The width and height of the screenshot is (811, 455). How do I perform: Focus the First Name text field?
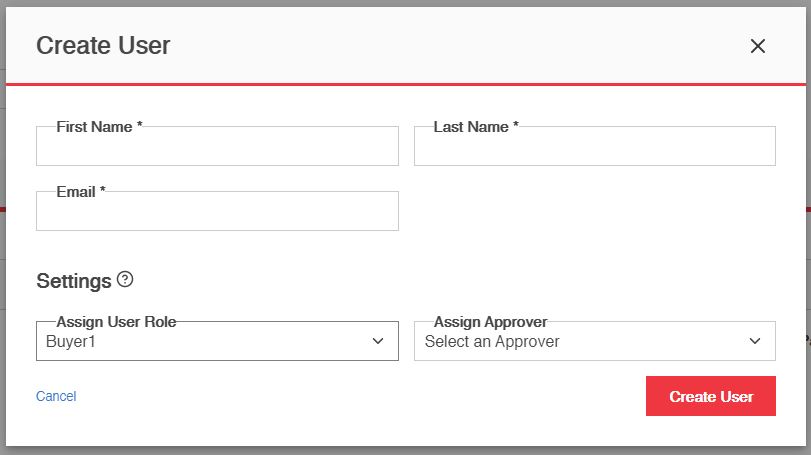click(x=217, y=148)
